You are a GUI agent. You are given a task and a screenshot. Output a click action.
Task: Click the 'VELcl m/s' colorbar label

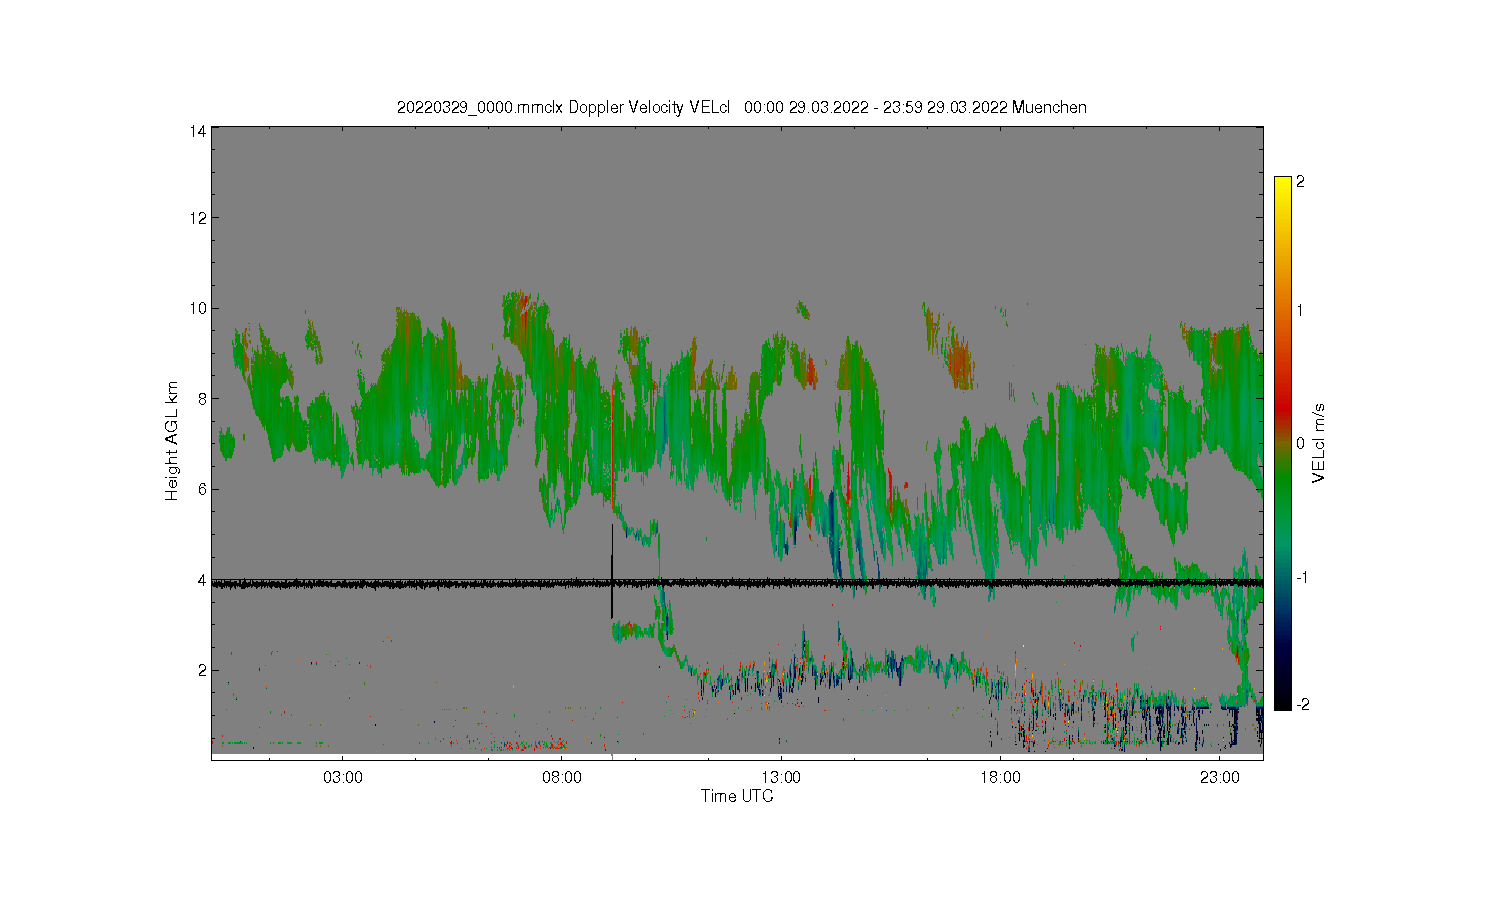point(1319,442)
